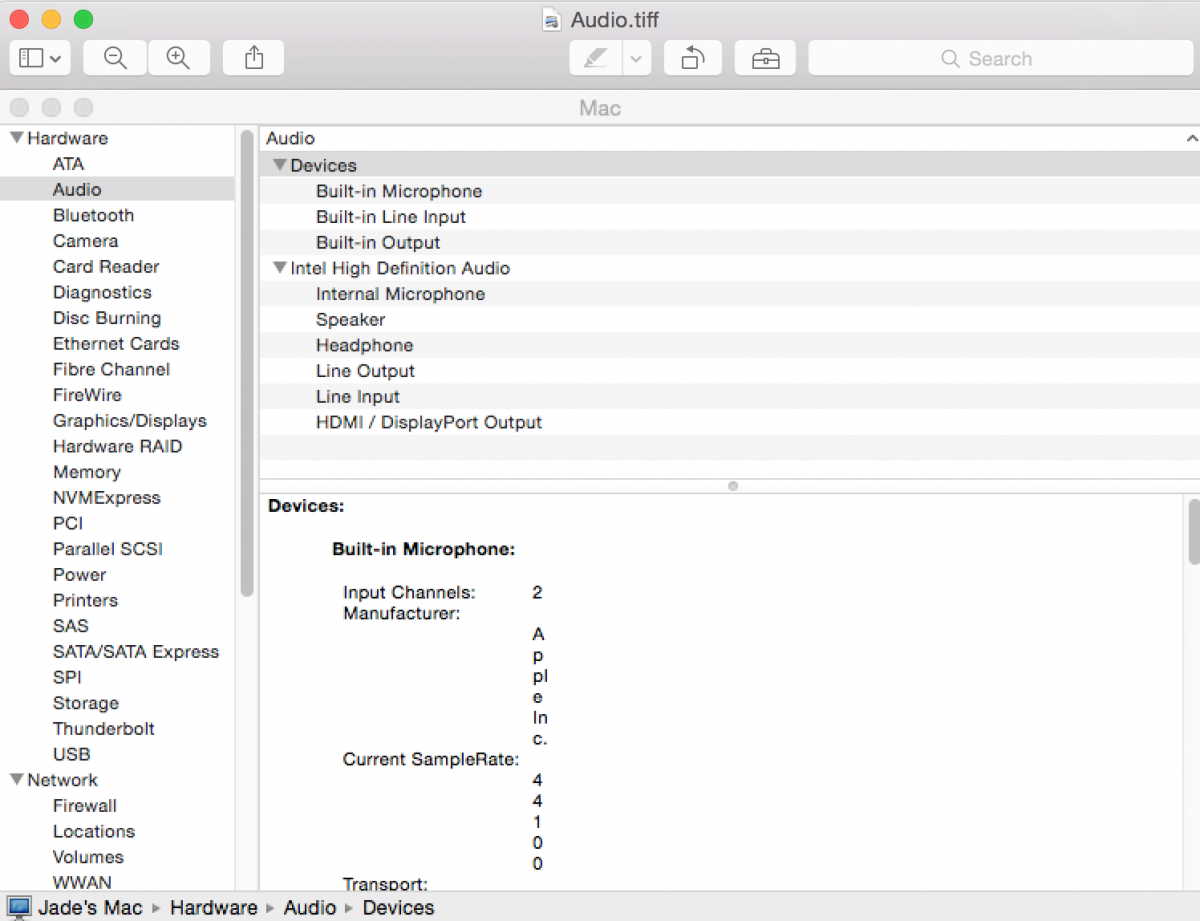Select Hardware RAID entry
Image resolution: width=1200 pixels, height=921 pixels.
tap(117, 447)
